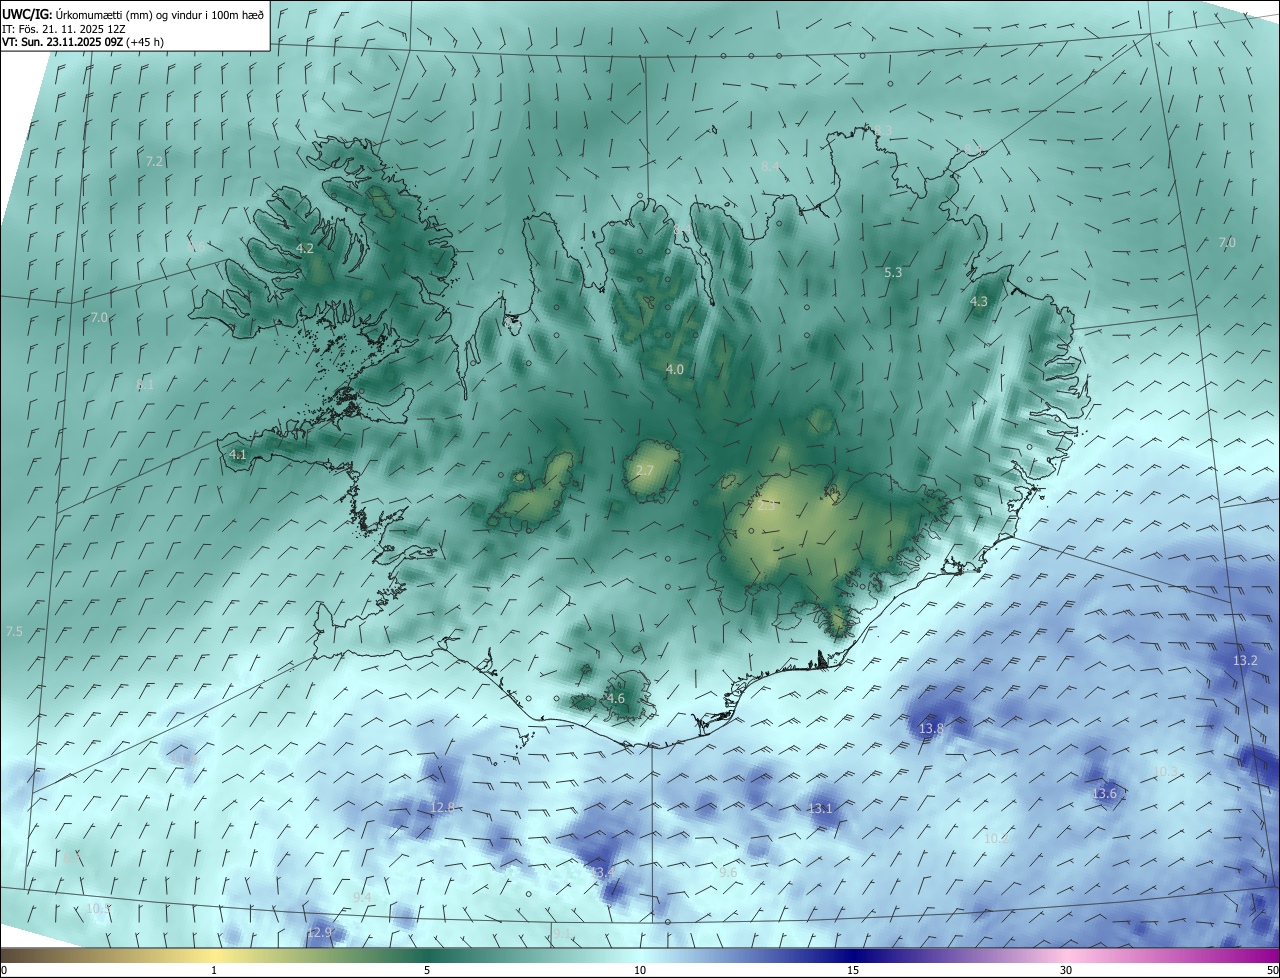1280x978 pixels.
Task: Select the 12.9 value near the bottom edge
Action: pos(319,933)
